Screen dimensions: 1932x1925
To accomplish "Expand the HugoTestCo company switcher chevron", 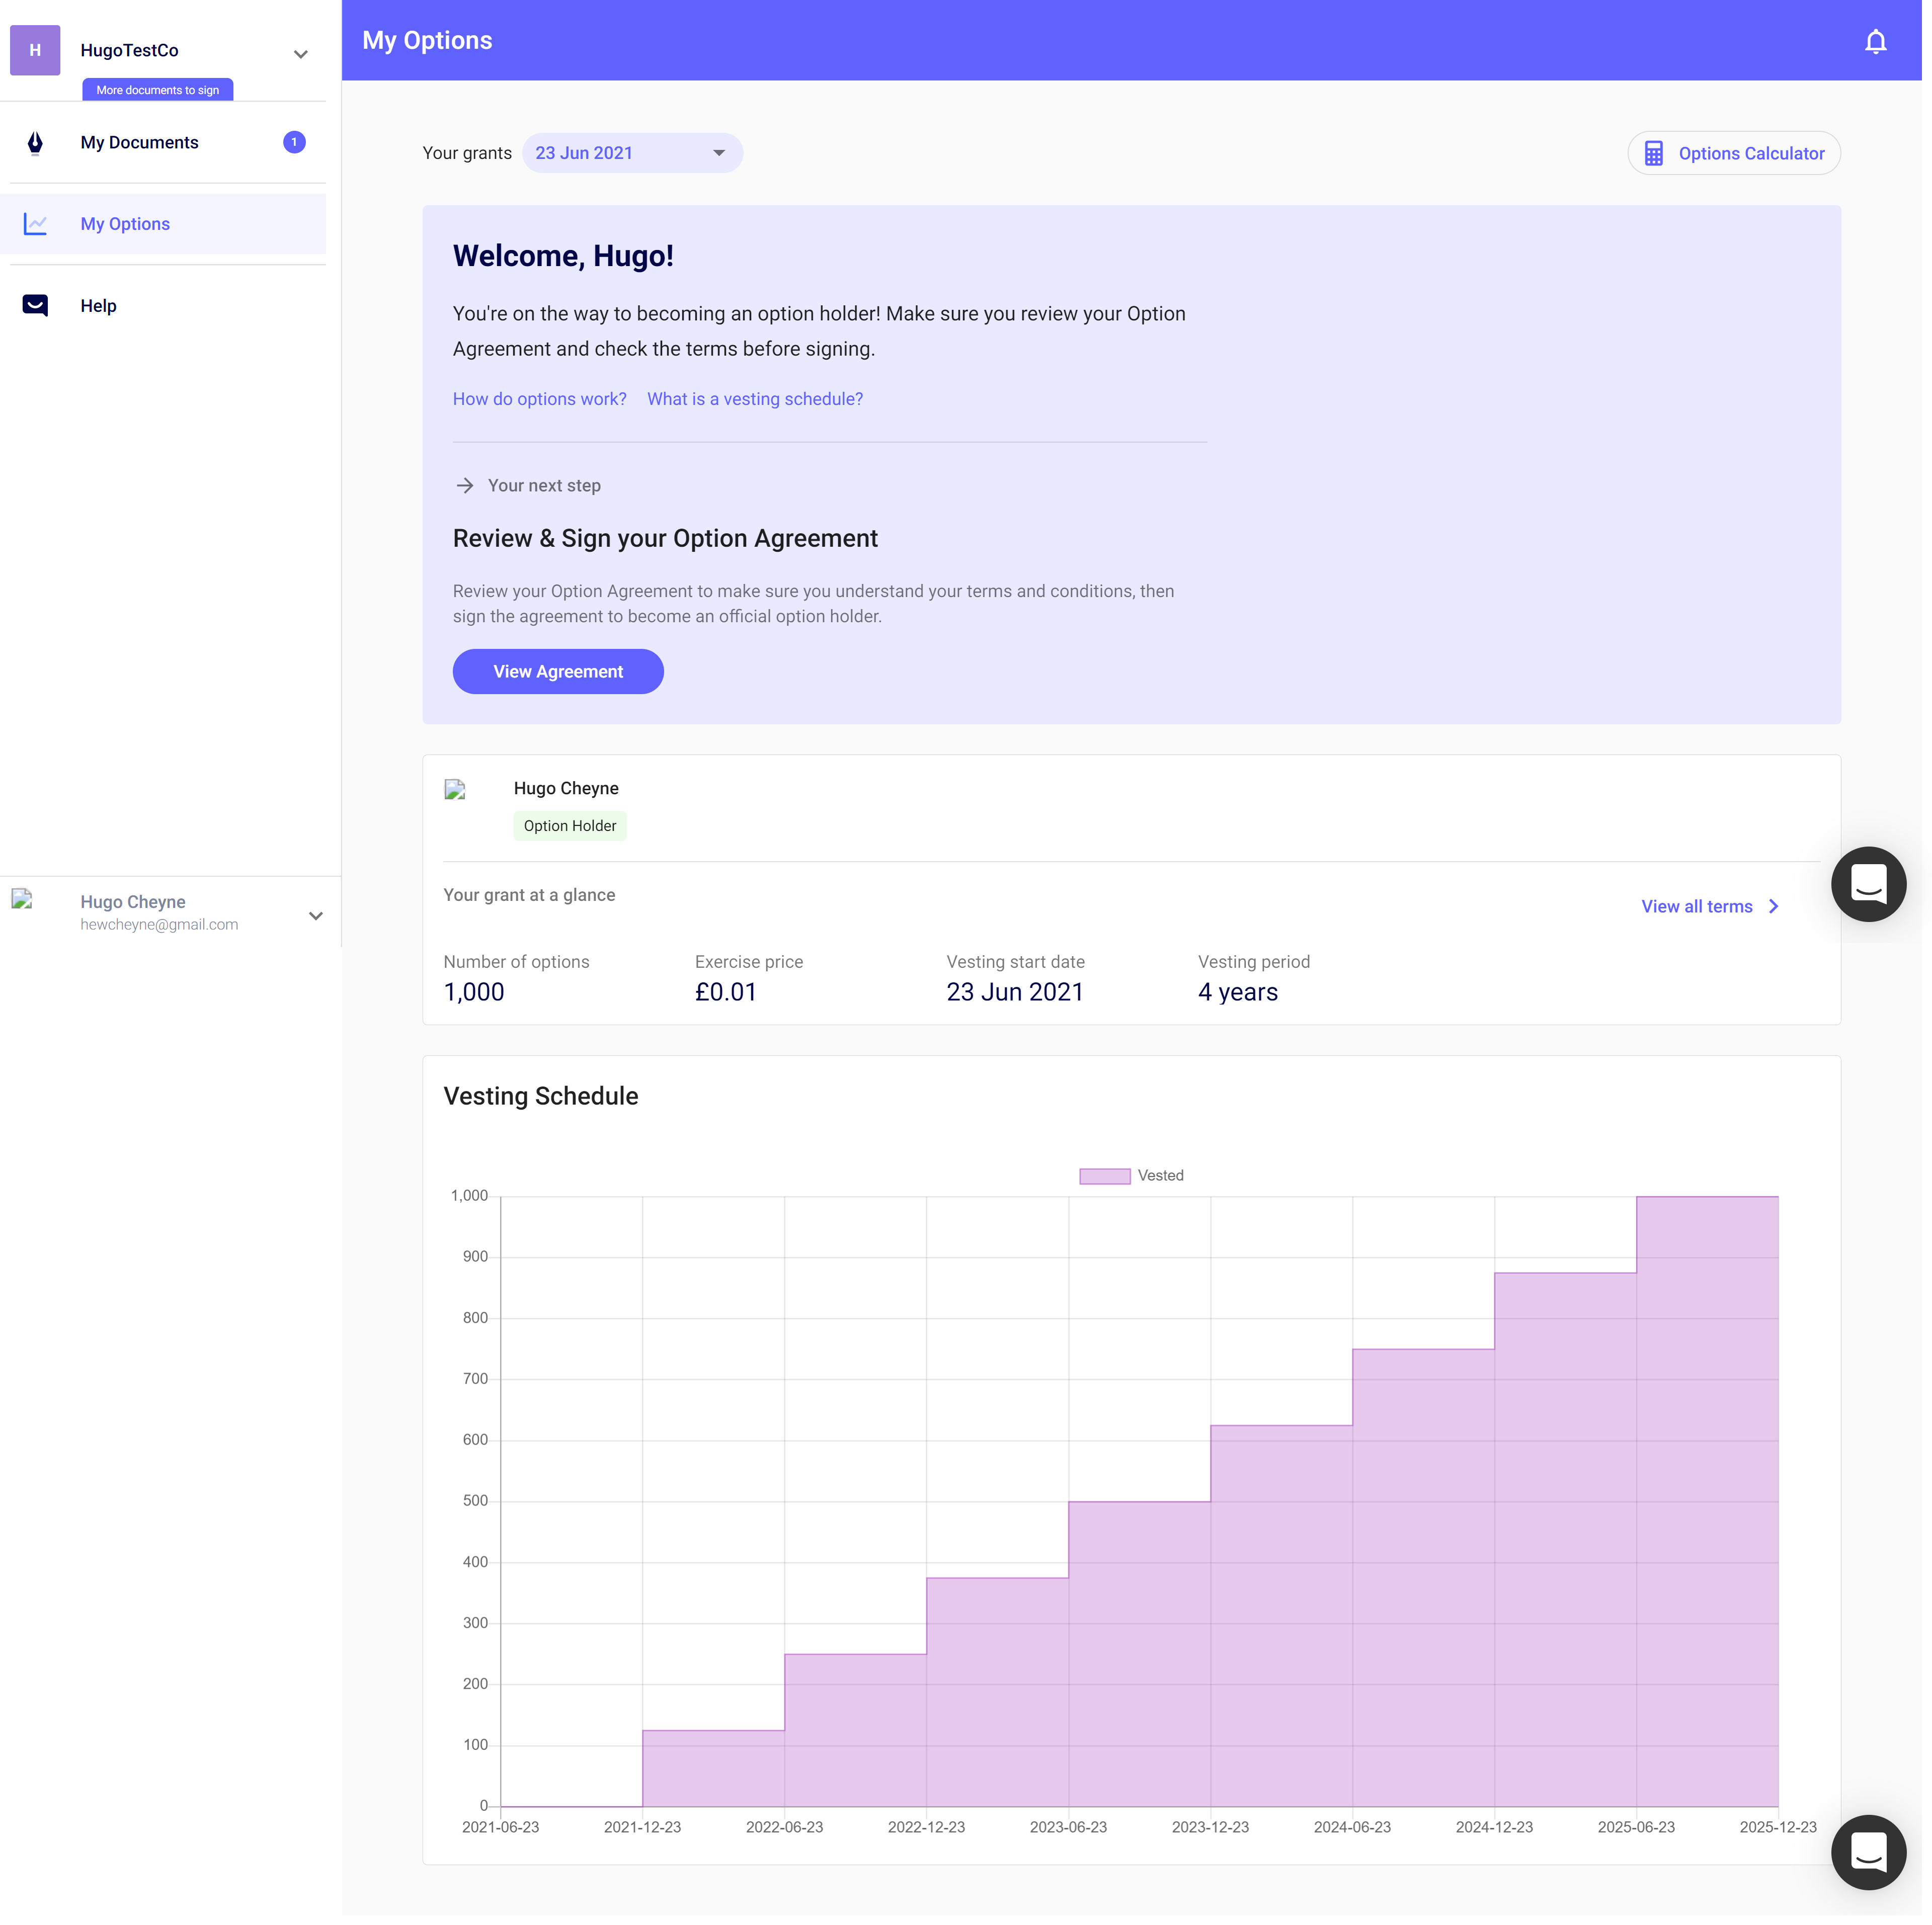I will click(300, 54).
